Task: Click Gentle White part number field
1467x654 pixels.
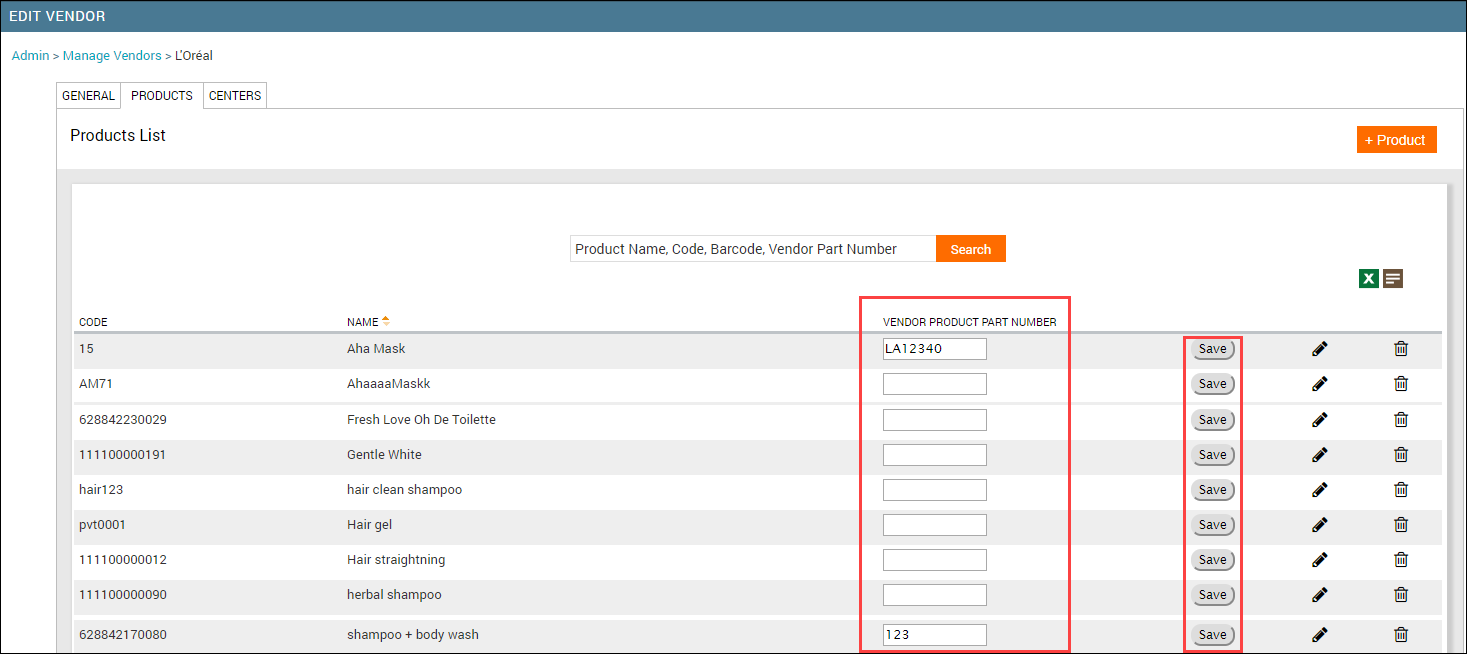Action: (x=934, y=454)
